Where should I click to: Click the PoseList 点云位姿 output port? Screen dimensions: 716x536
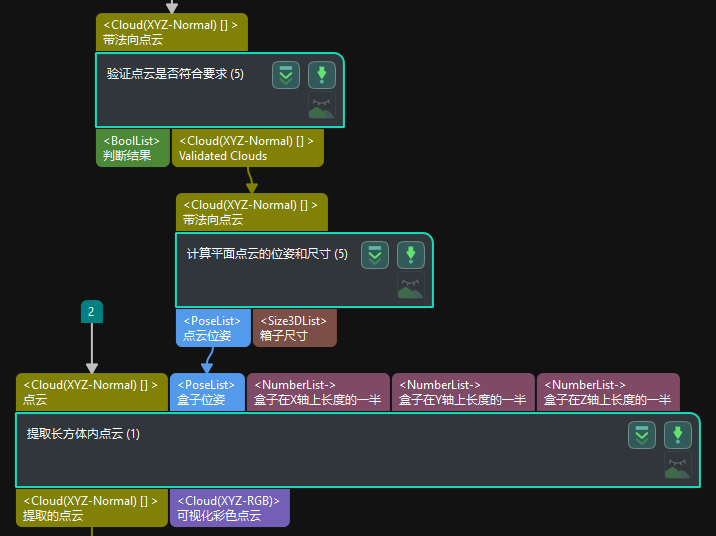(x=213, y=328)
